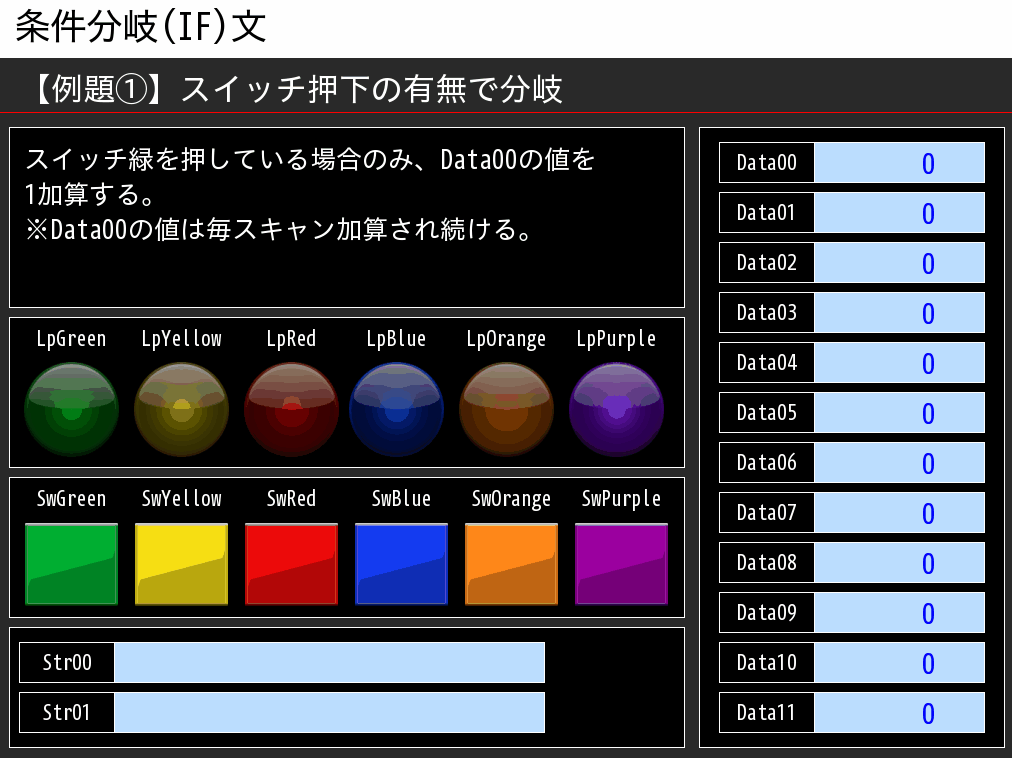Click the LpBlue lamp indicator
1012x758 pixels.
click(396, 408)
